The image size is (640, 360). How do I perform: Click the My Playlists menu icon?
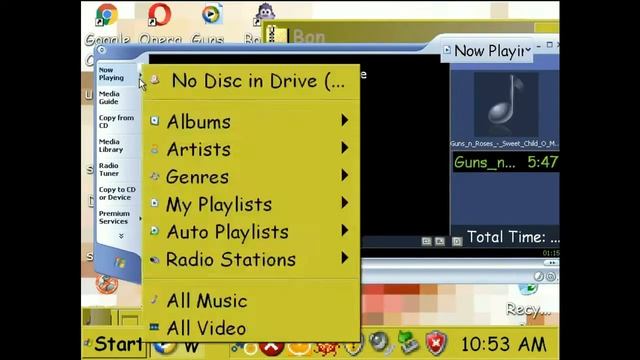tap(155, 203)
